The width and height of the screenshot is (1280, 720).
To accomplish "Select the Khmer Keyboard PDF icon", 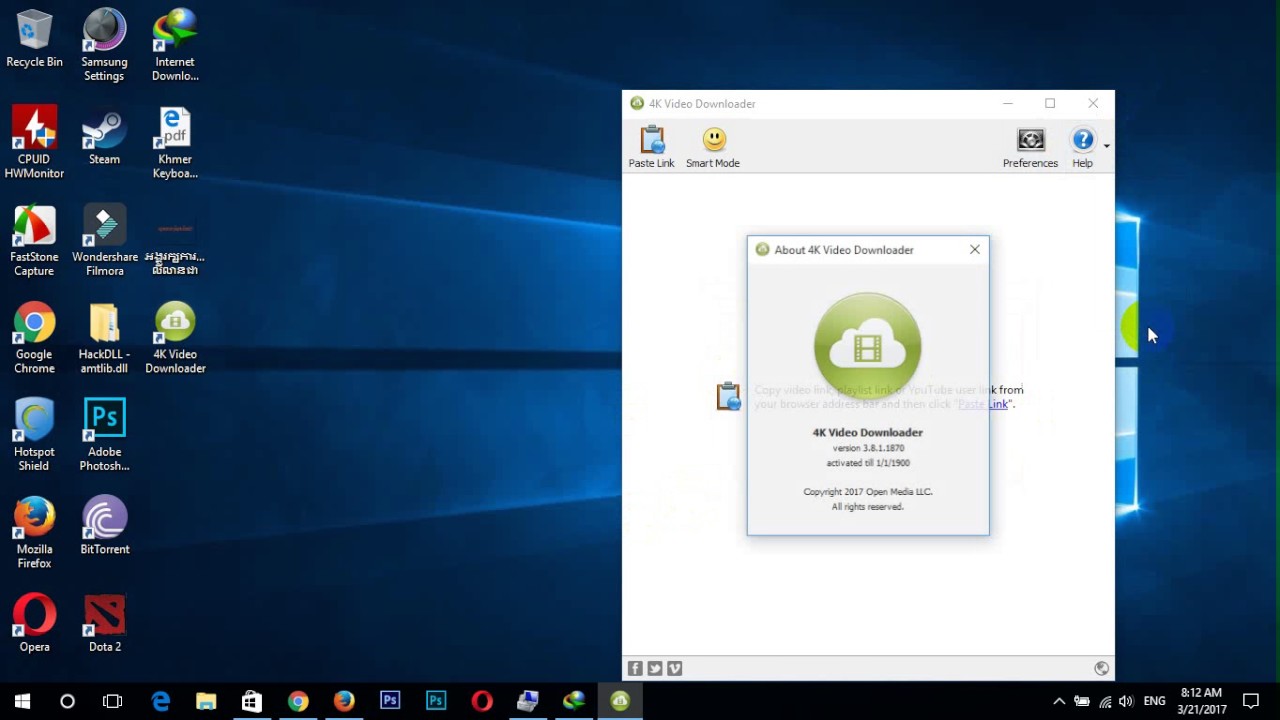I will point(175,143).
